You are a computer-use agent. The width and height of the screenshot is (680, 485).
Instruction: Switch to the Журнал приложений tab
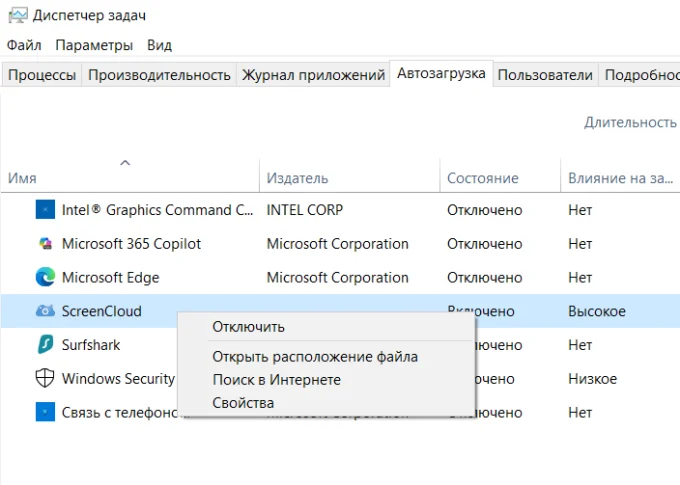[x=313, y=75]
